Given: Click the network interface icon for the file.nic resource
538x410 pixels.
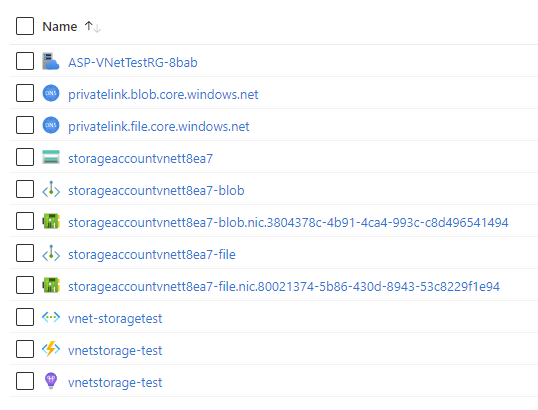Looking at the screenshot, I should [x=51, y=285].
